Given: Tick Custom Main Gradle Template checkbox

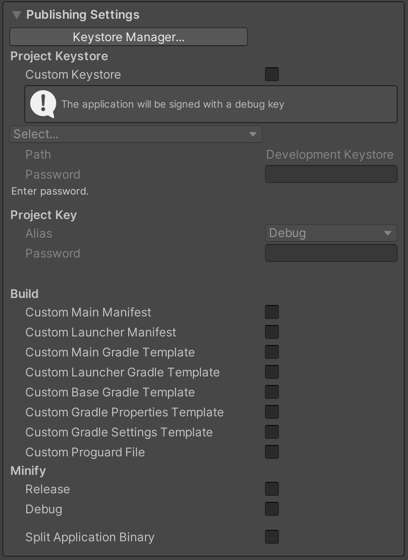Looking at the screenshot, I should (272, 352).
